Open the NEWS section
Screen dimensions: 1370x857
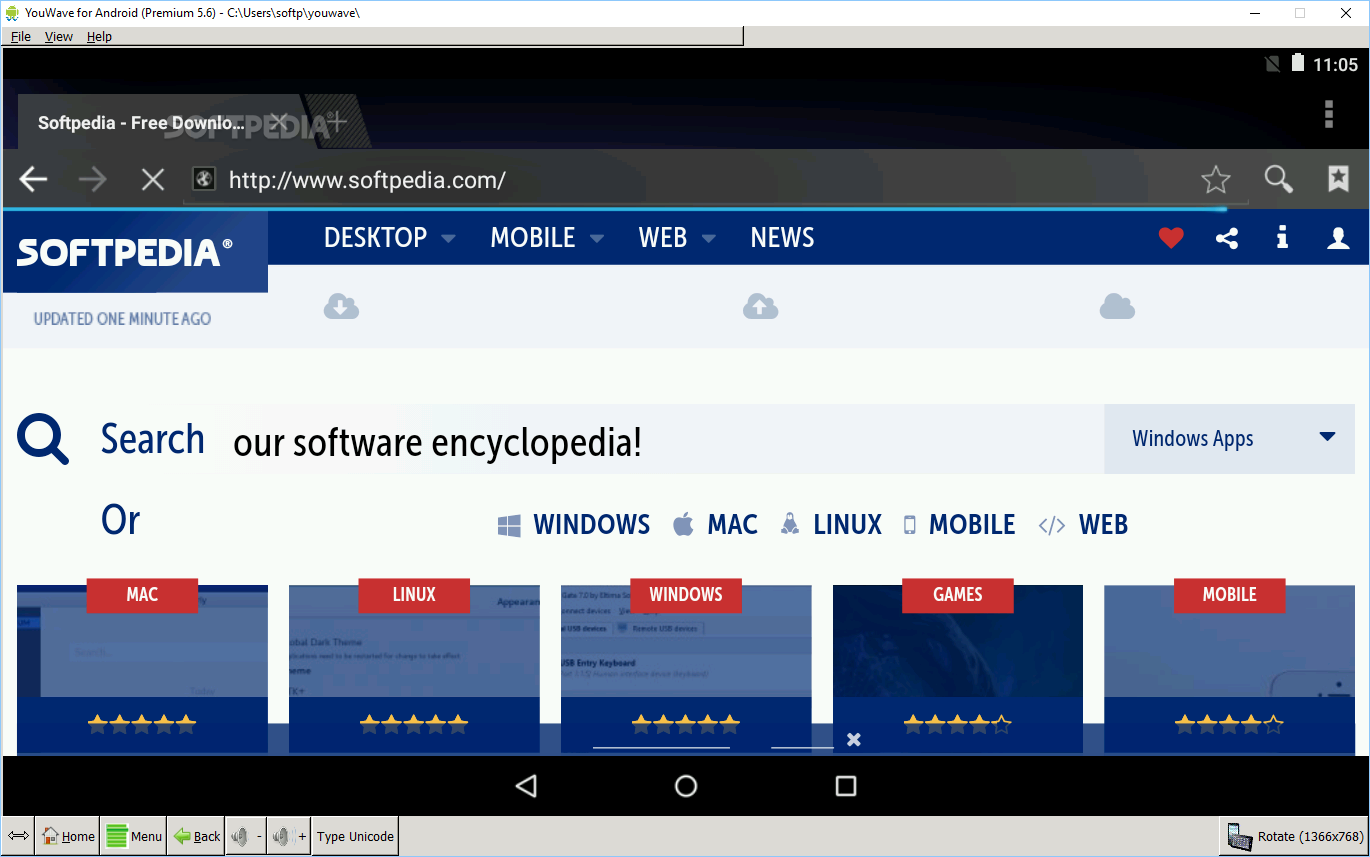(x=782, y=238)
